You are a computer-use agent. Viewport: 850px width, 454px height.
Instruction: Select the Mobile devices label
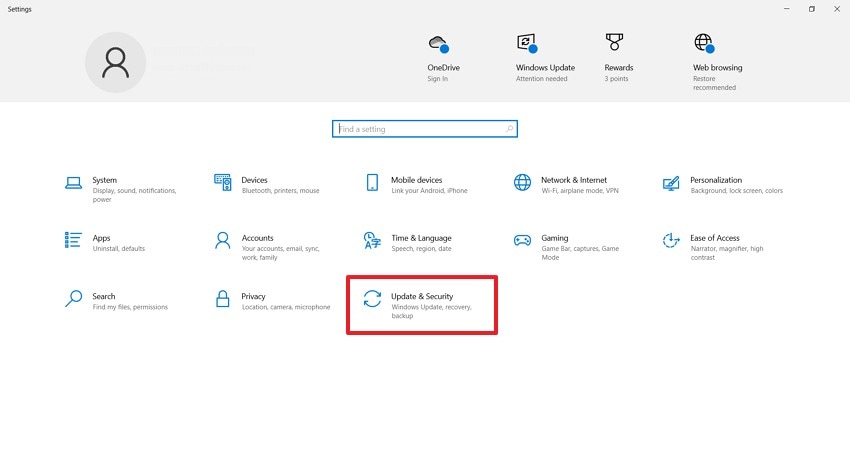coord(417,180)
